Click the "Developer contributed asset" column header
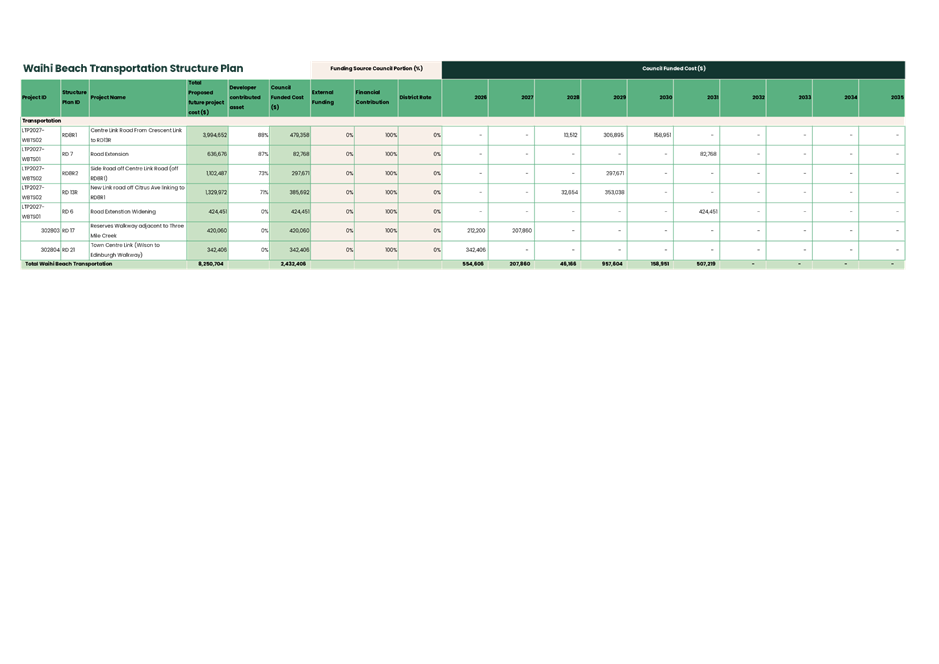This screenshot has width=939, height=664. point(246,97)
